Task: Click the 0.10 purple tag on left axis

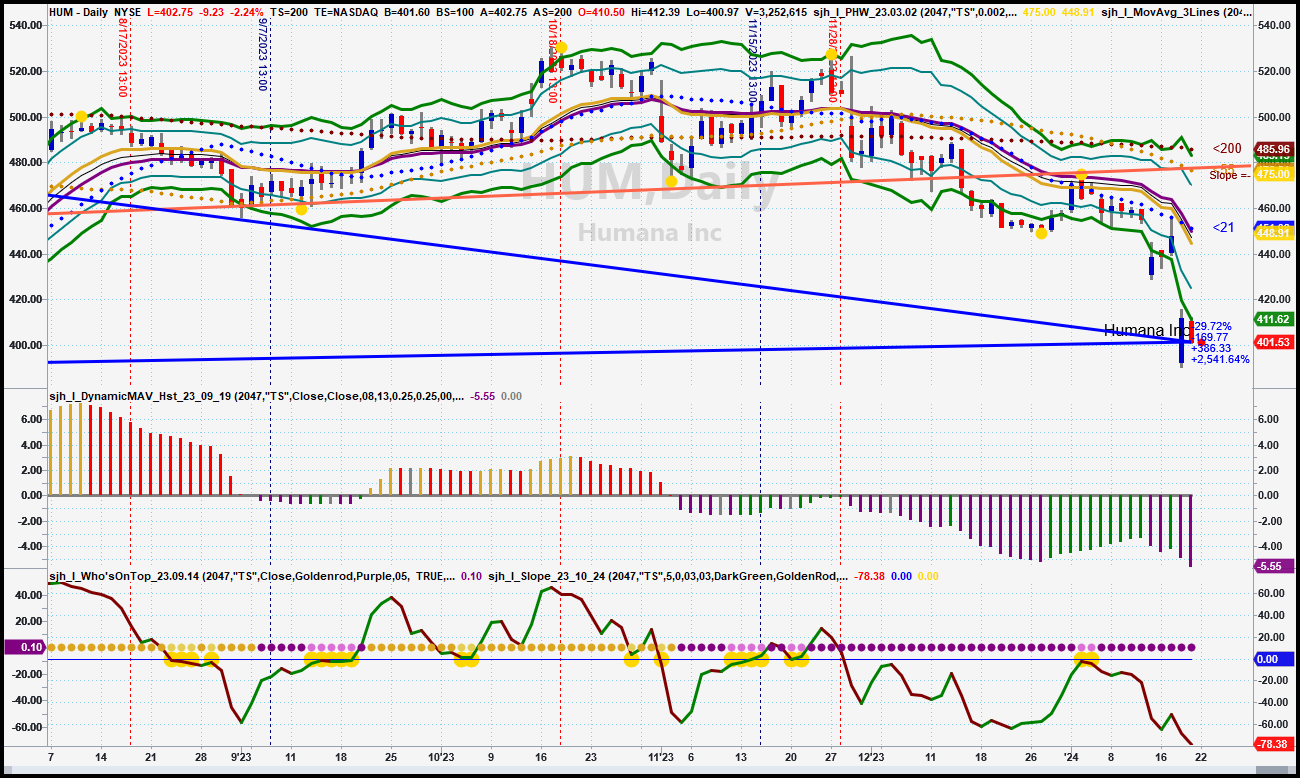Action: (23, 648)
